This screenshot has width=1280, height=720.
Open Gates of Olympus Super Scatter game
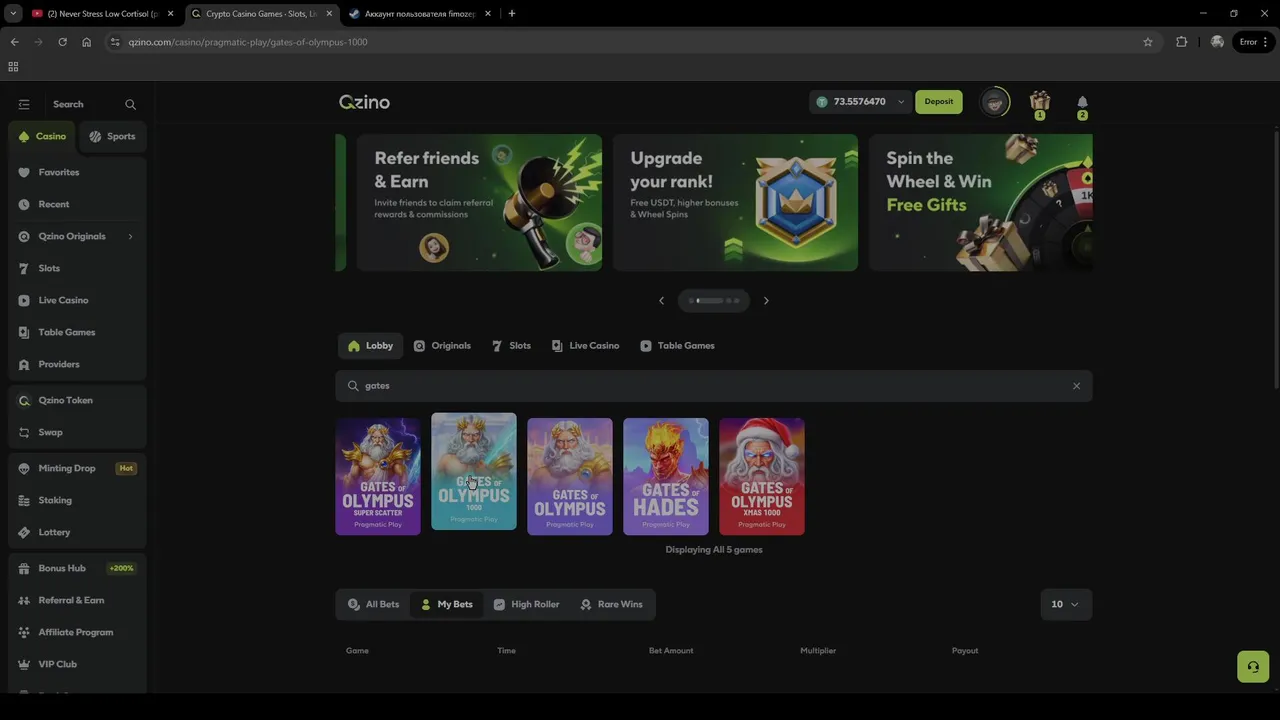tap(378, 476)
